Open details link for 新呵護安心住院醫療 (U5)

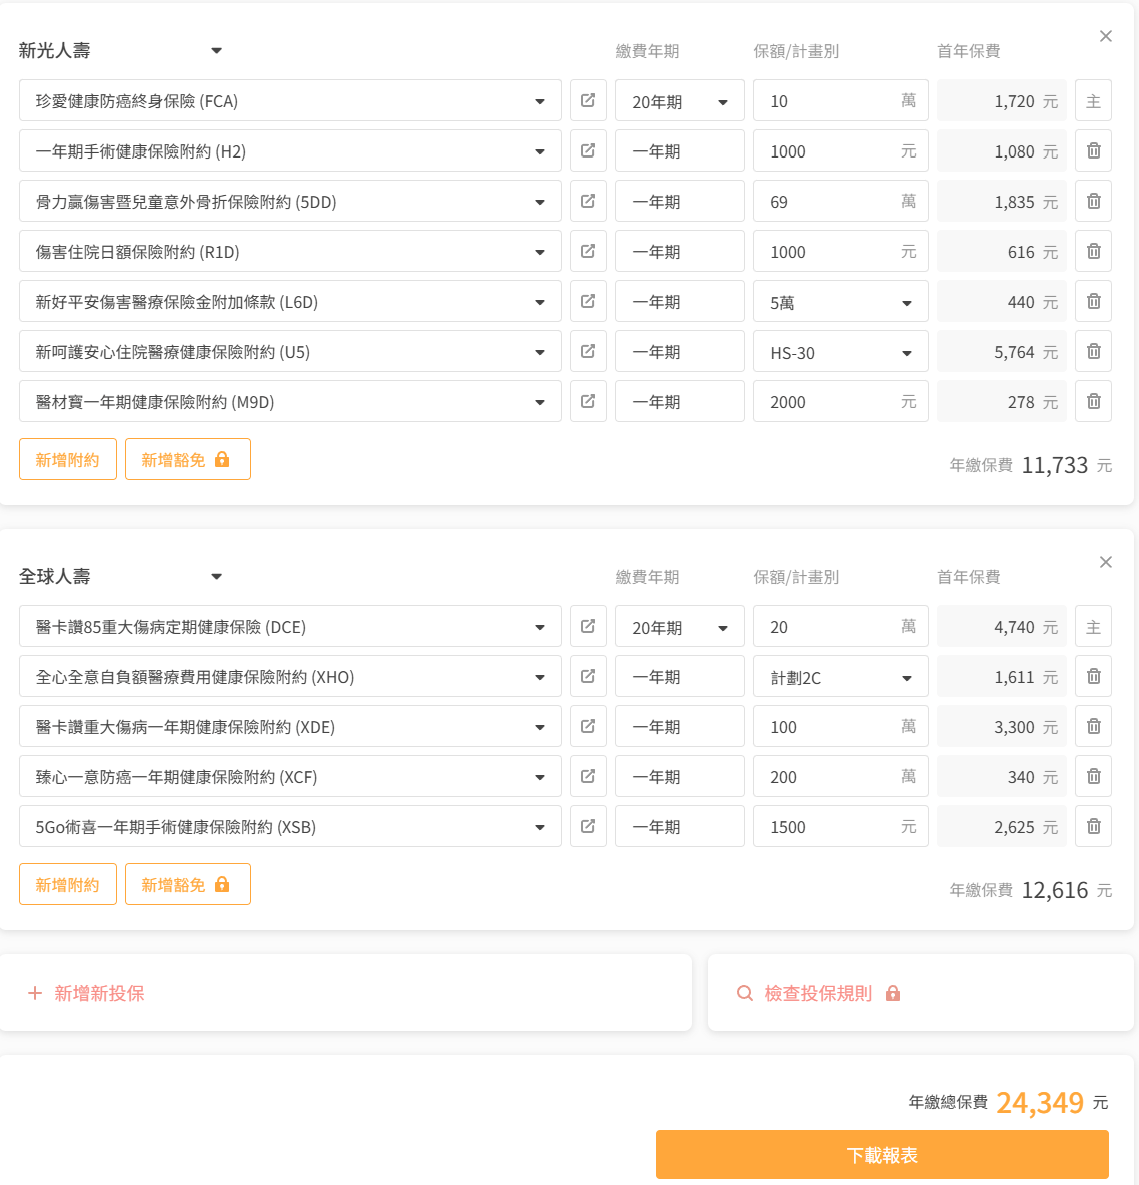coord(588,351)
